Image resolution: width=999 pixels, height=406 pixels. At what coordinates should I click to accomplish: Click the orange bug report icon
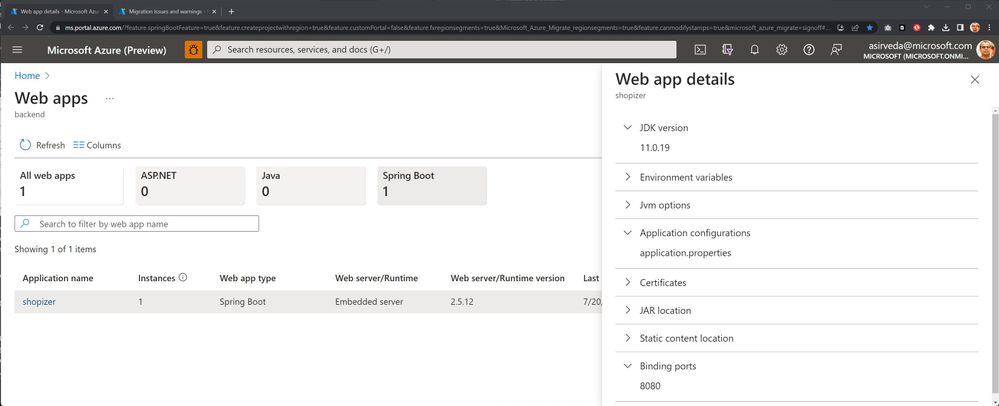(x=194, y=50)
